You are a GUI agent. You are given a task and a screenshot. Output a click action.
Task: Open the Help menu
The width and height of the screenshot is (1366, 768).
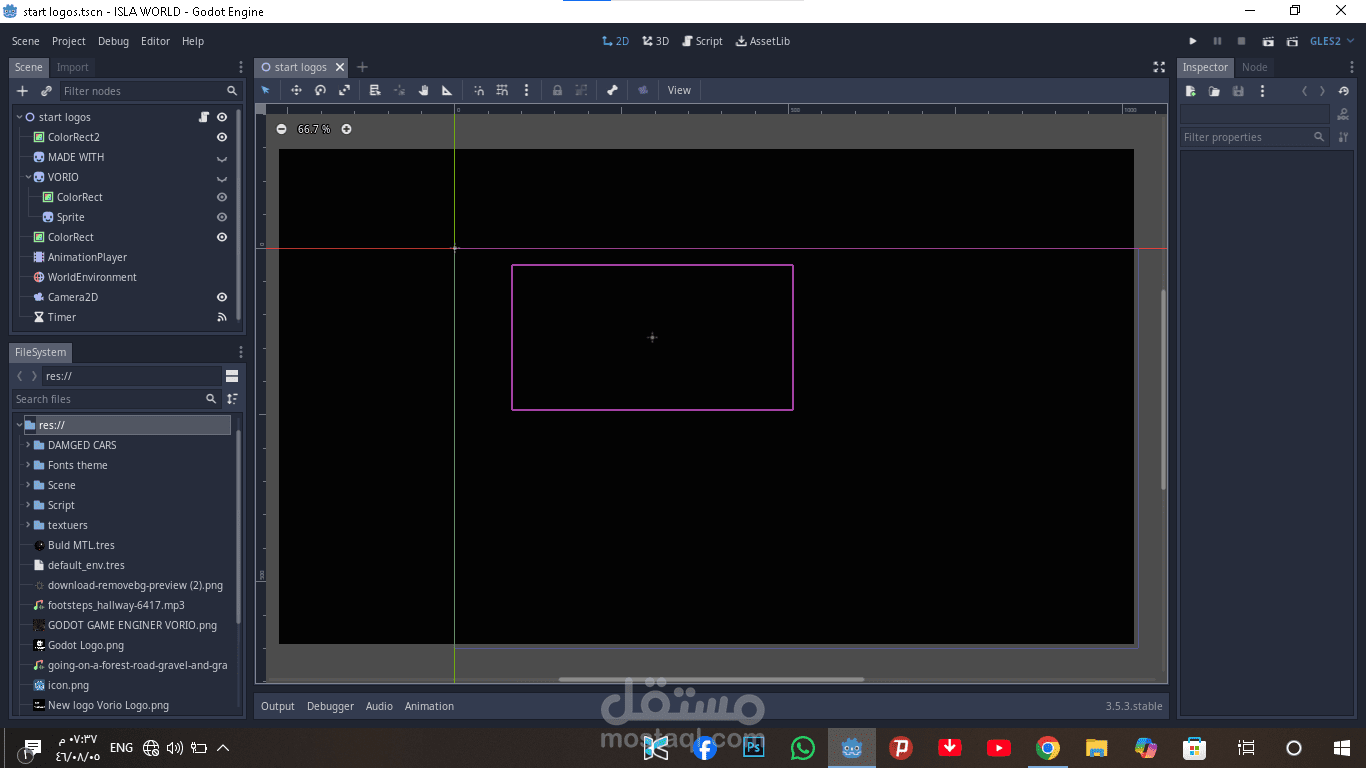tap(193, 41)
